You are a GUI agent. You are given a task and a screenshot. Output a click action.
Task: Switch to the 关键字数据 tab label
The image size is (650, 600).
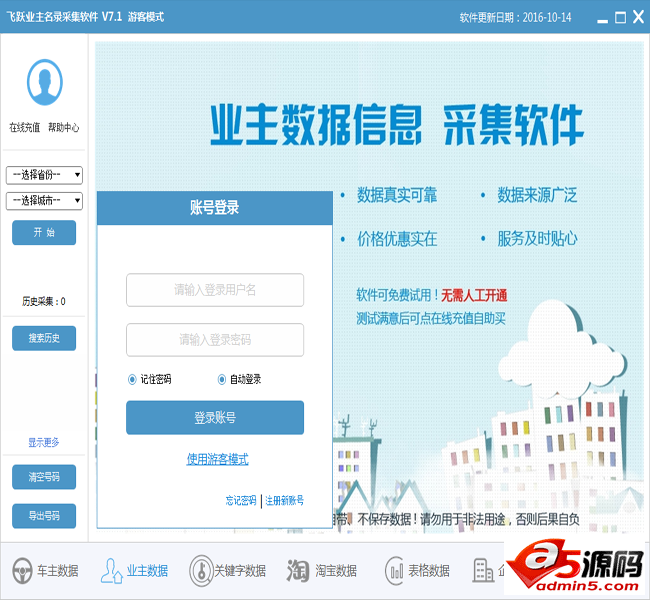pos(240,571)
